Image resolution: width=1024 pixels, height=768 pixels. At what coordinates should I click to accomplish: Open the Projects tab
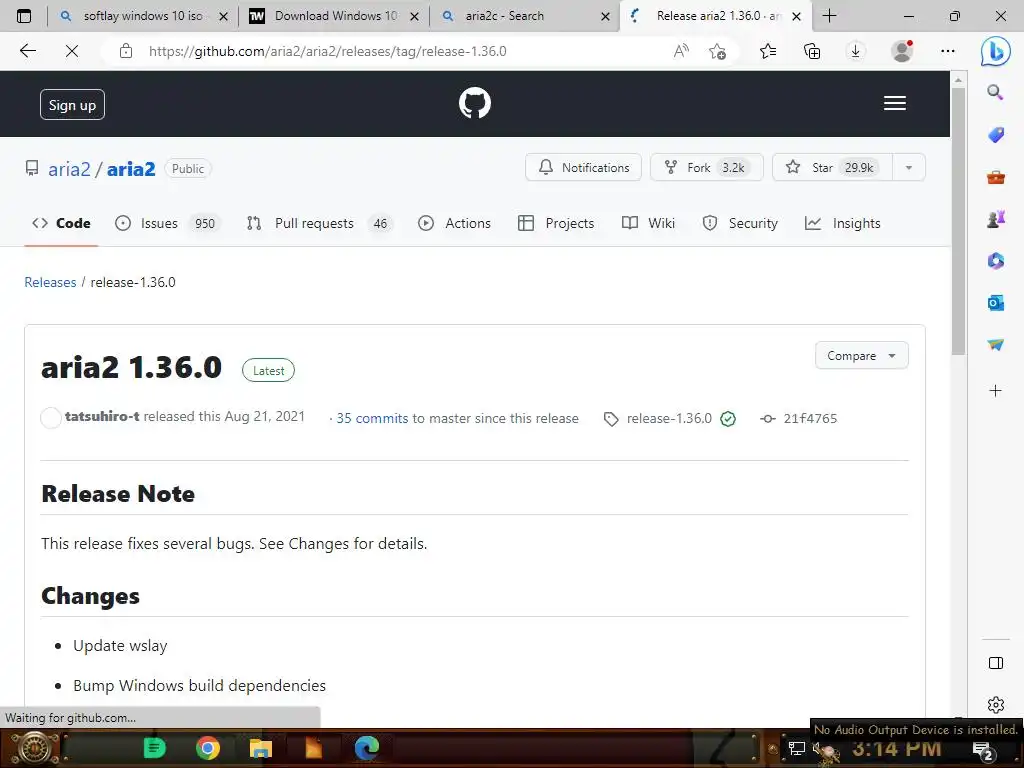point(556,223)
